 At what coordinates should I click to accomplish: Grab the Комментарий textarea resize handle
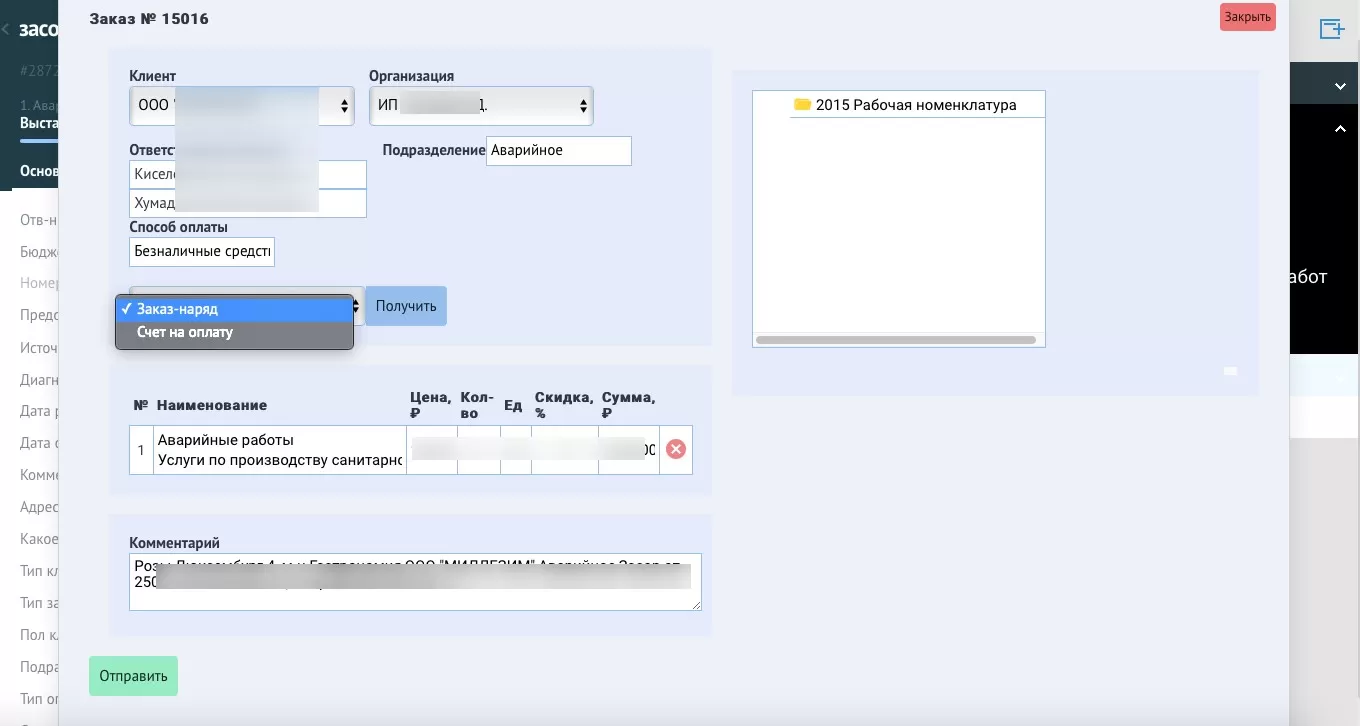696,605
